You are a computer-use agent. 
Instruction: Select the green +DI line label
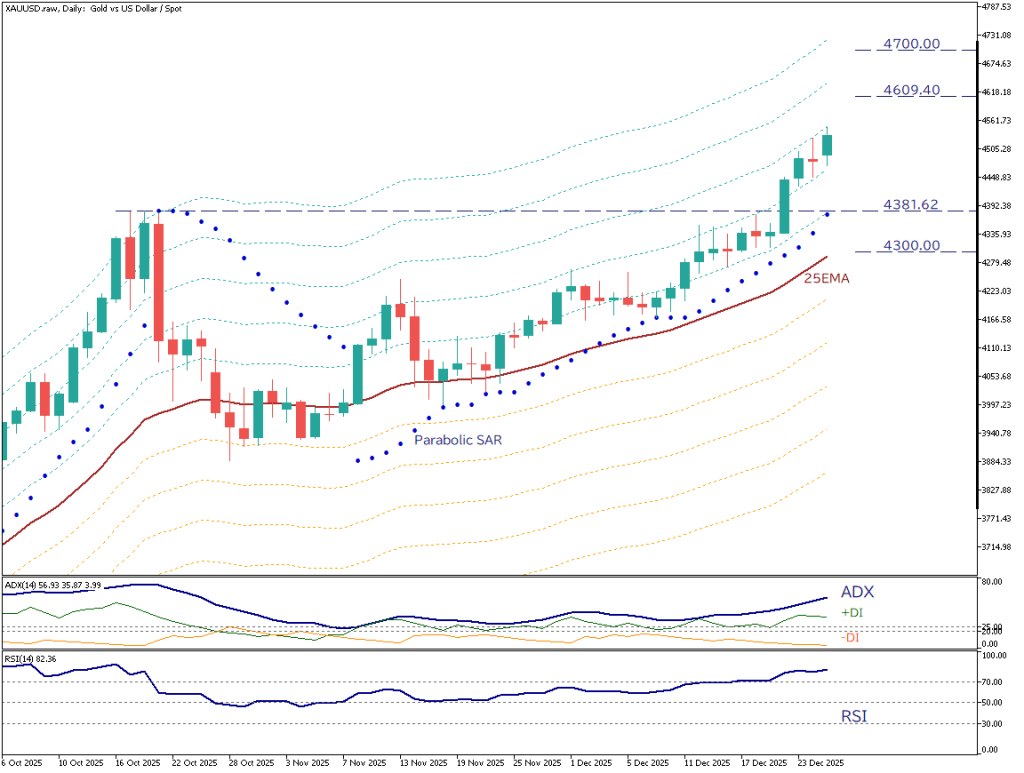[x=851, y=612]
